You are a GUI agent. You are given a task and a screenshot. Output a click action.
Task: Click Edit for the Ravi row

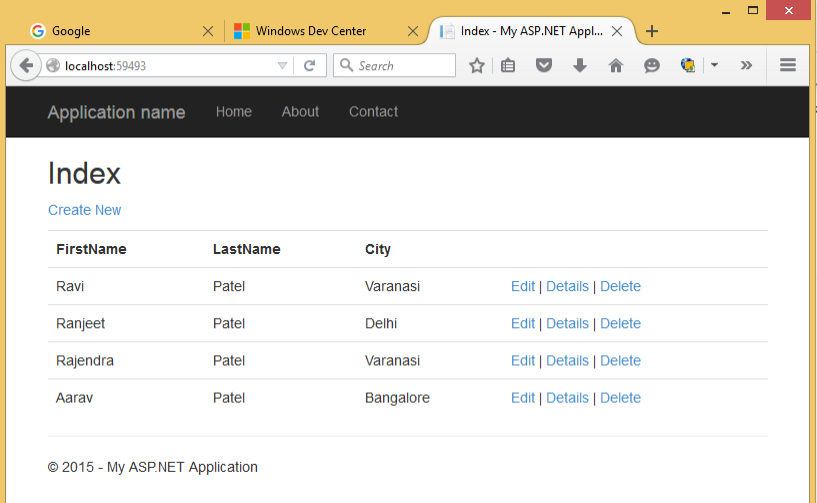tap(523, 286)
